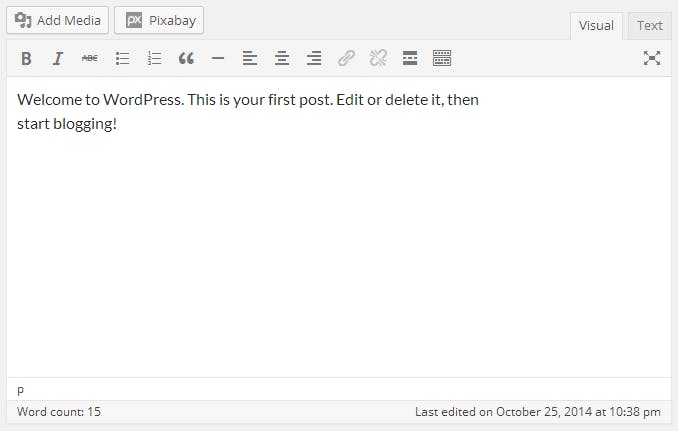Enter distraction-free fullscreen mode
Screen dimensions: 678x431
[x=652, y=58]
